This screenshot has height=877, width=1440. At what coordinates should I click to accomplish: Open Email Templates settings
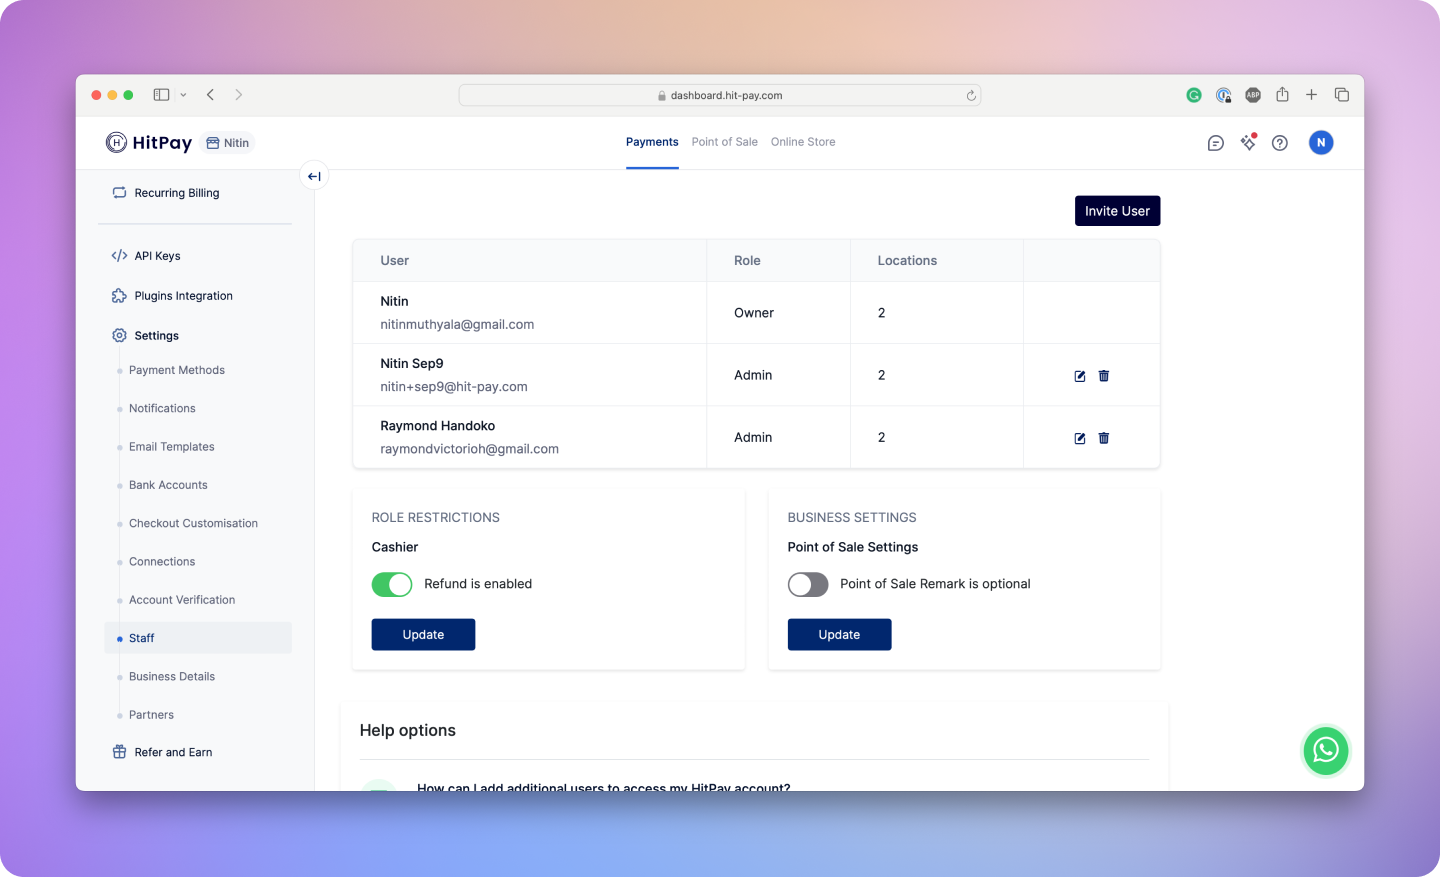click(172, 447)
